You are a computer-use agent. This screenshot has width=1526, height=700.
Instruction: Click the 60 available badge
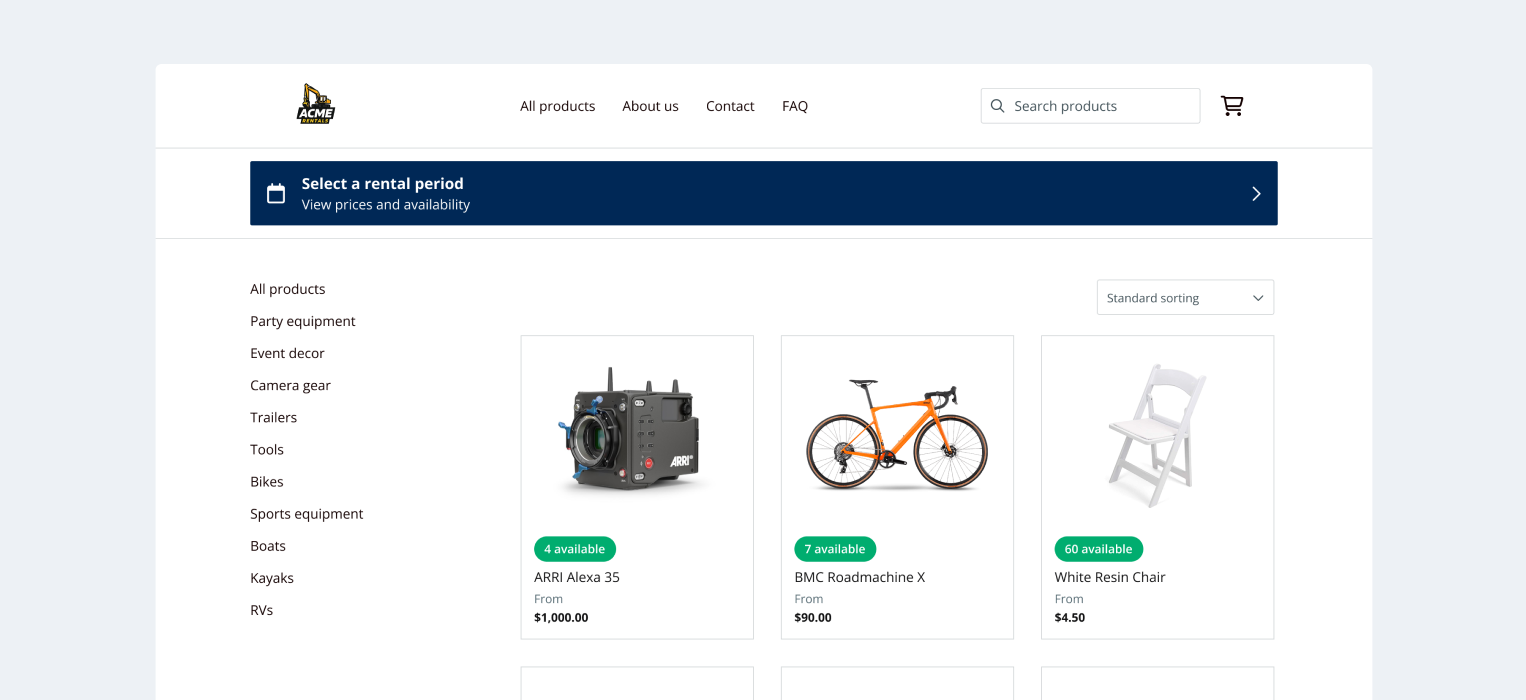[1099, 549]
